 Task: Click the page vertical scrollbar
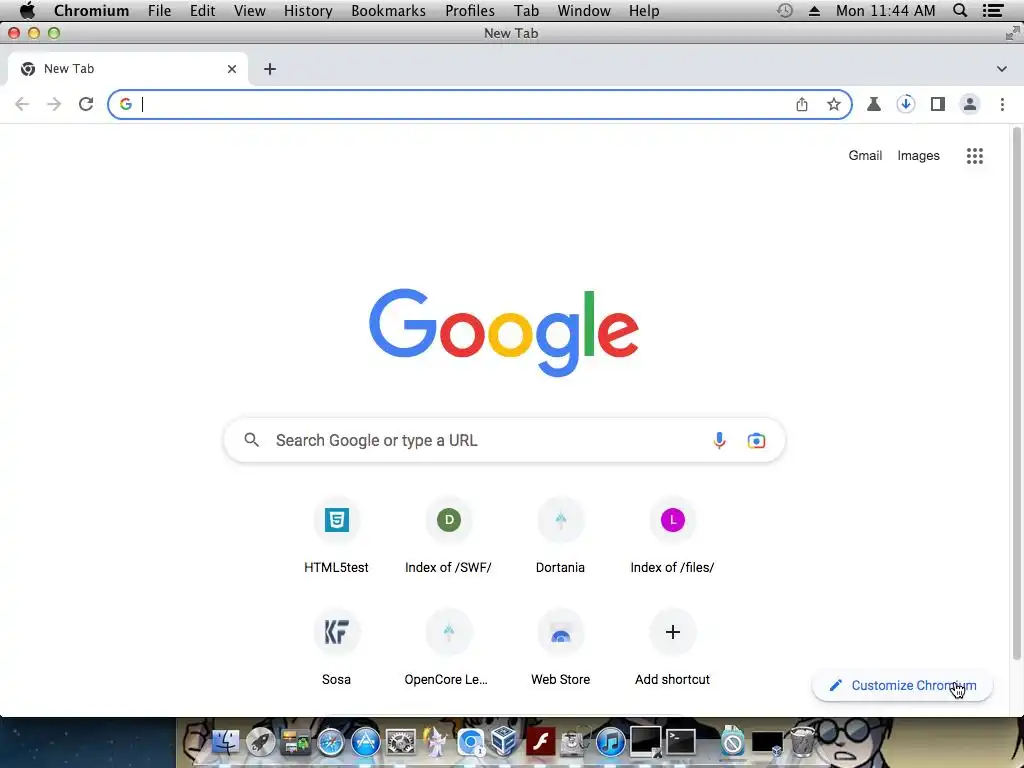pyautogui.click(x=1016, y=394)
